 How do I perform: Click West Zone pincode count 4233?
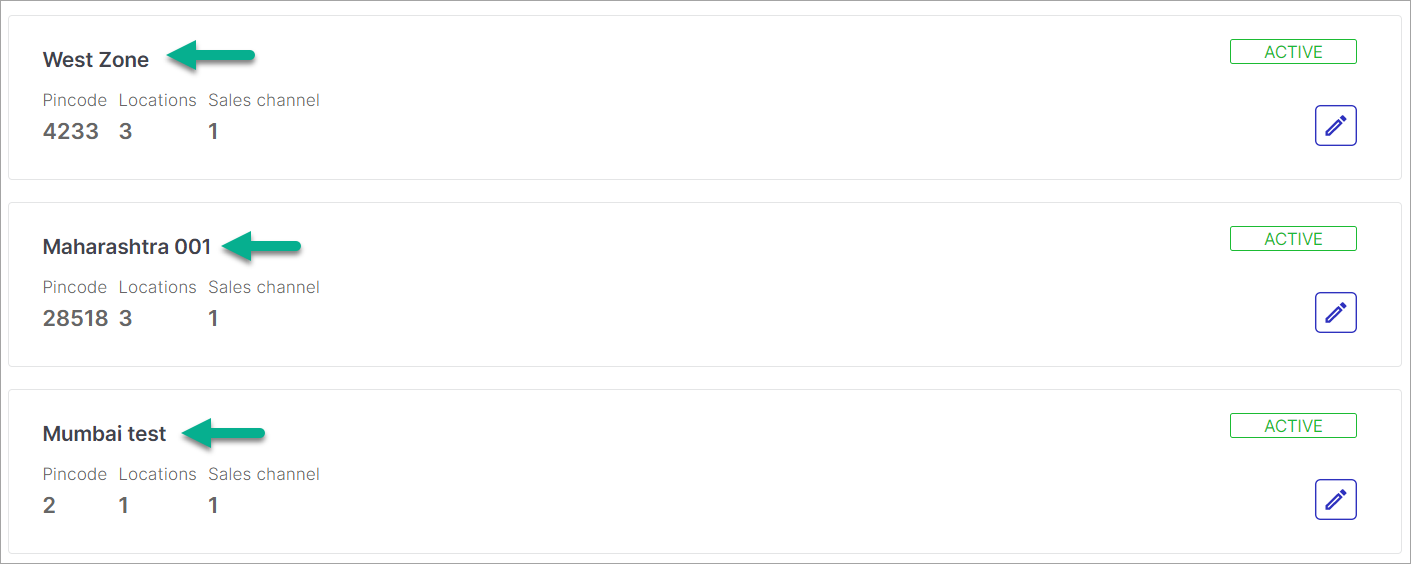point(71,131)
